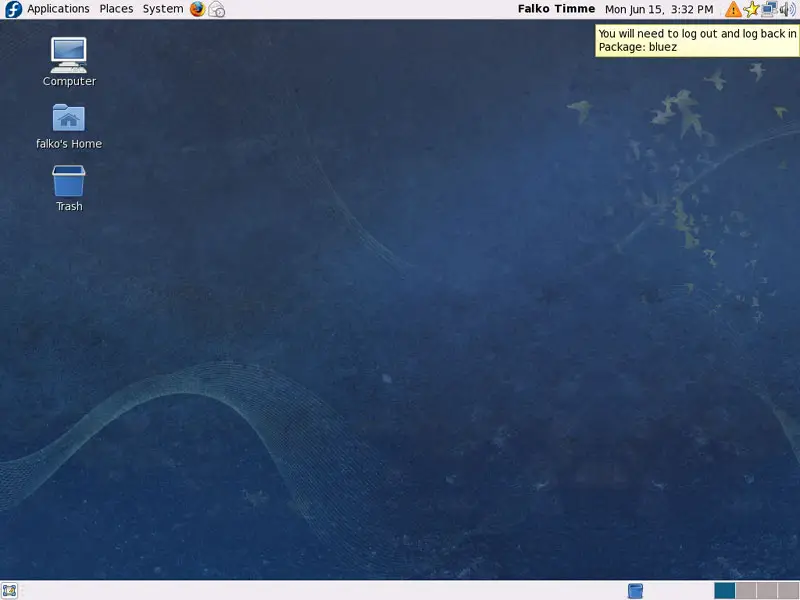Open the clock calendar Mon Jun 15
The width and height of the screenshot is (800, 600).
click(659, 9)
